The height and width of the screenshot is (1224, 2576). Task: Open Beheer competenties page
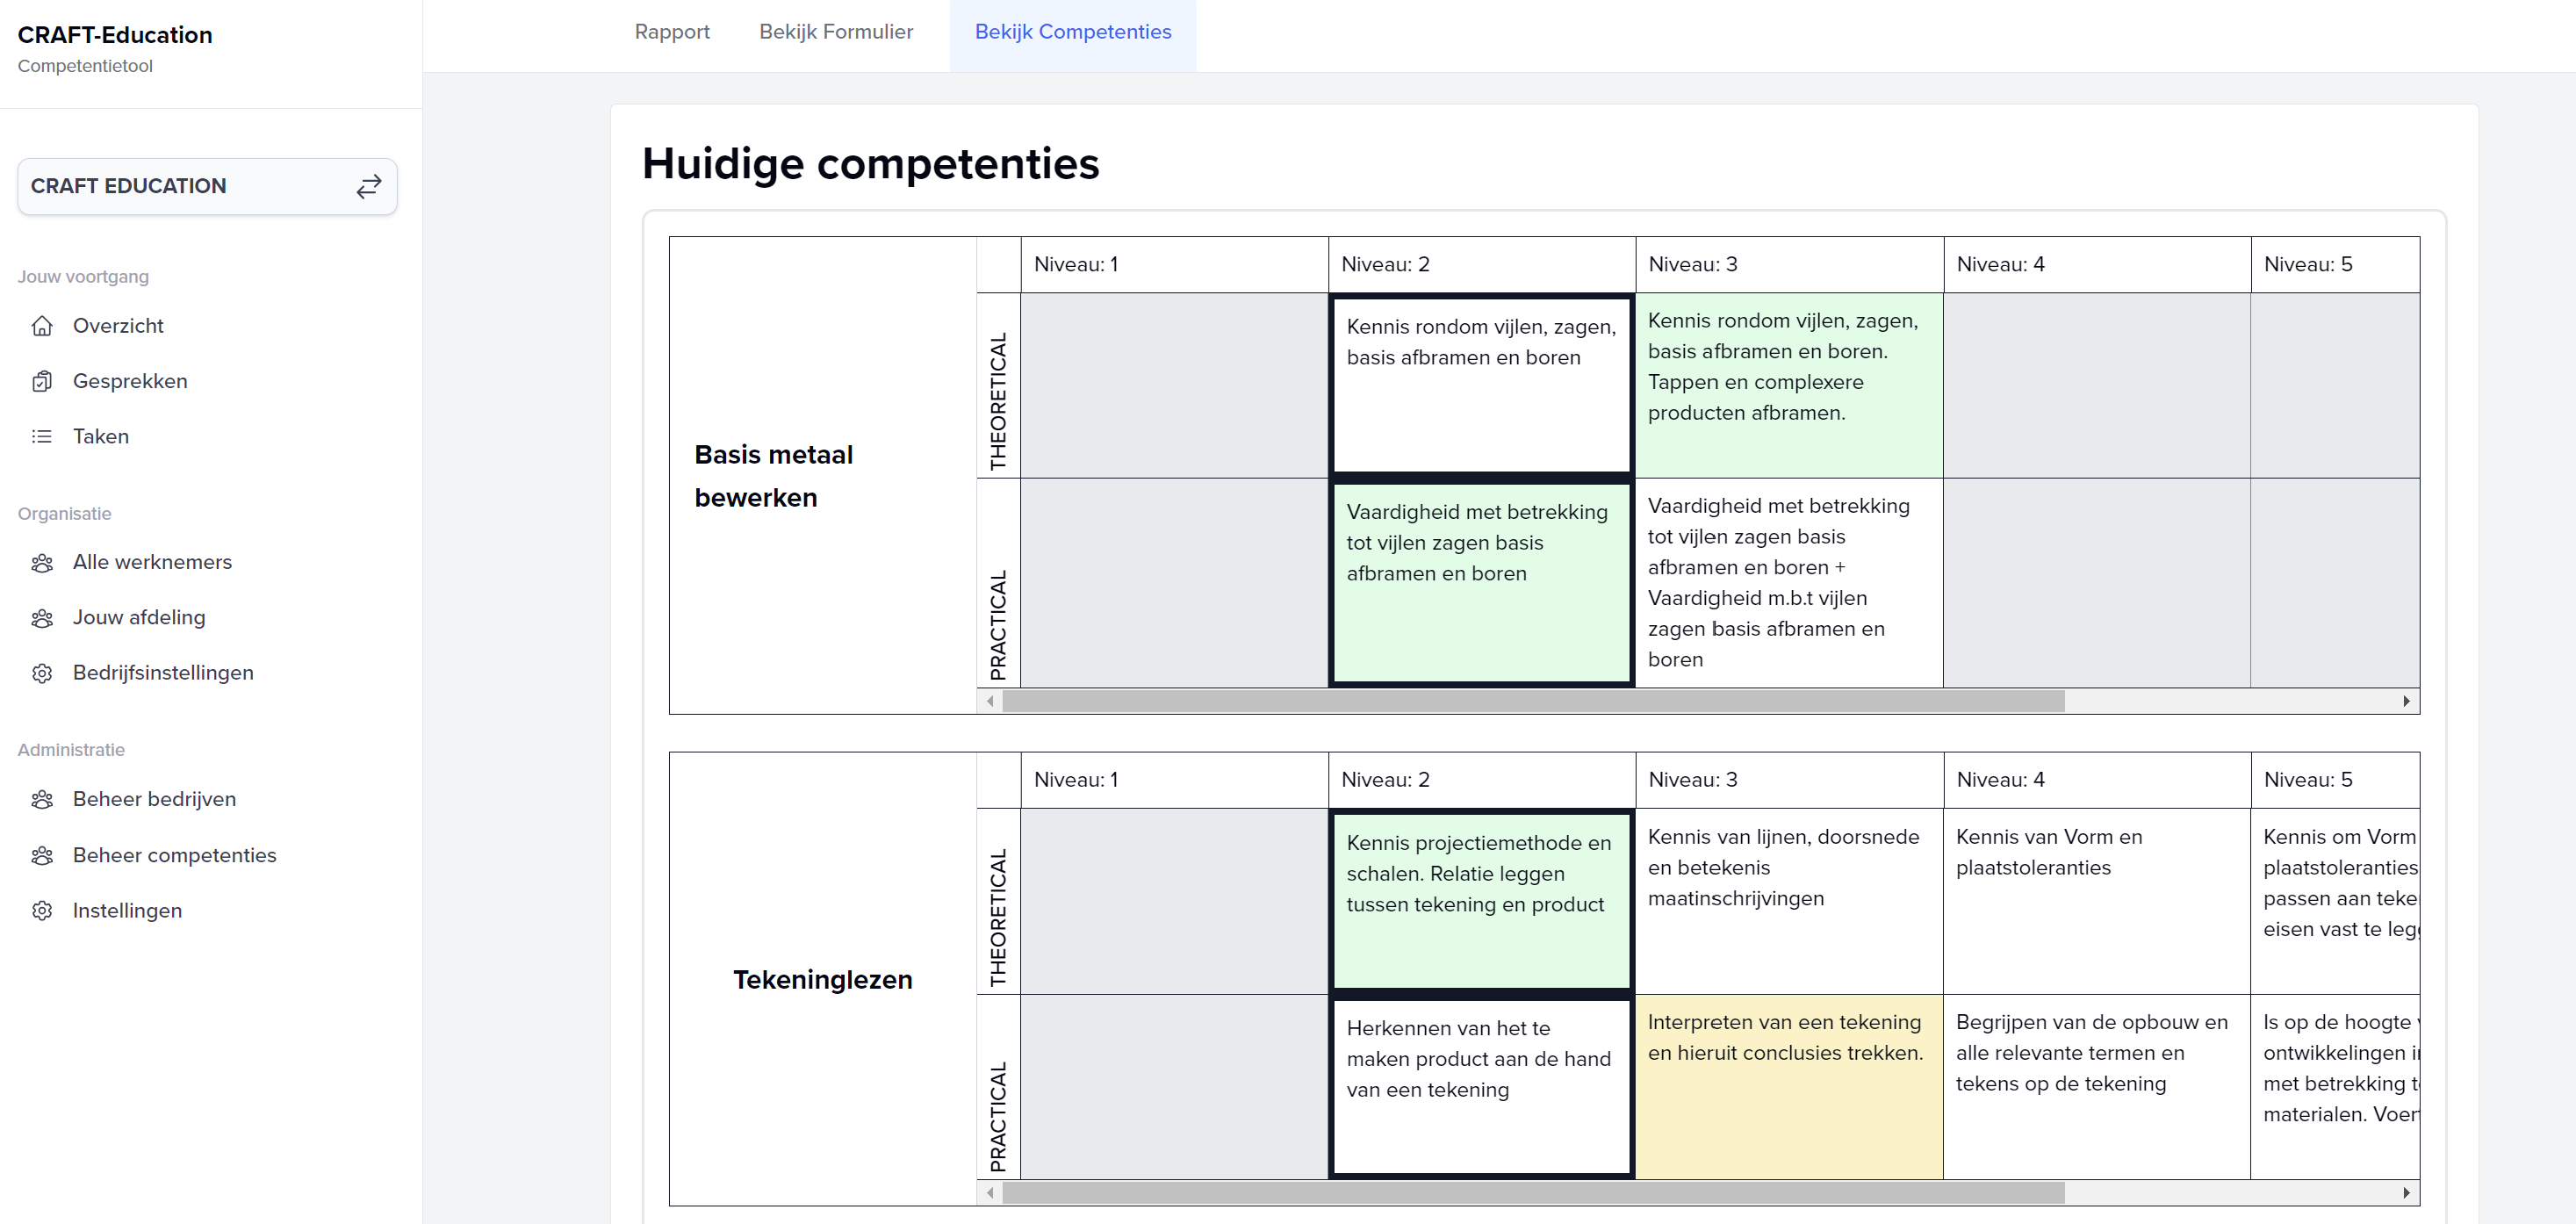[174, 855]
